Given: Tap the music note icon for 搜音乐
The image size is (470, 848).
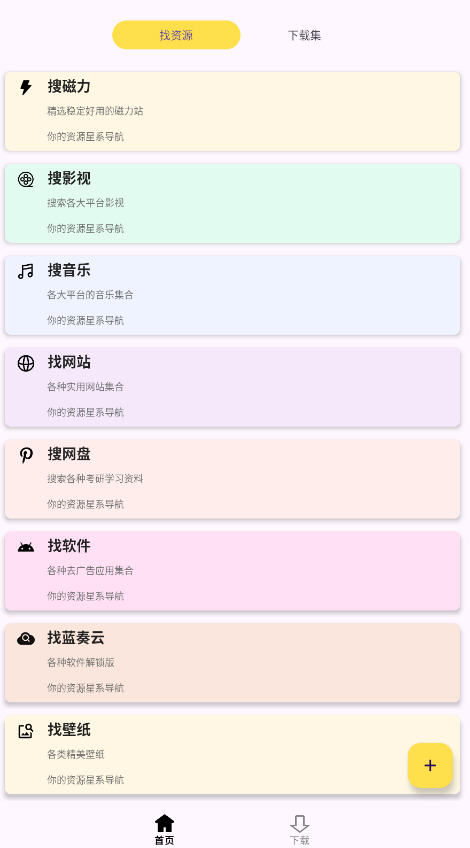Looking at the screenshot, I should pos(25,271).
